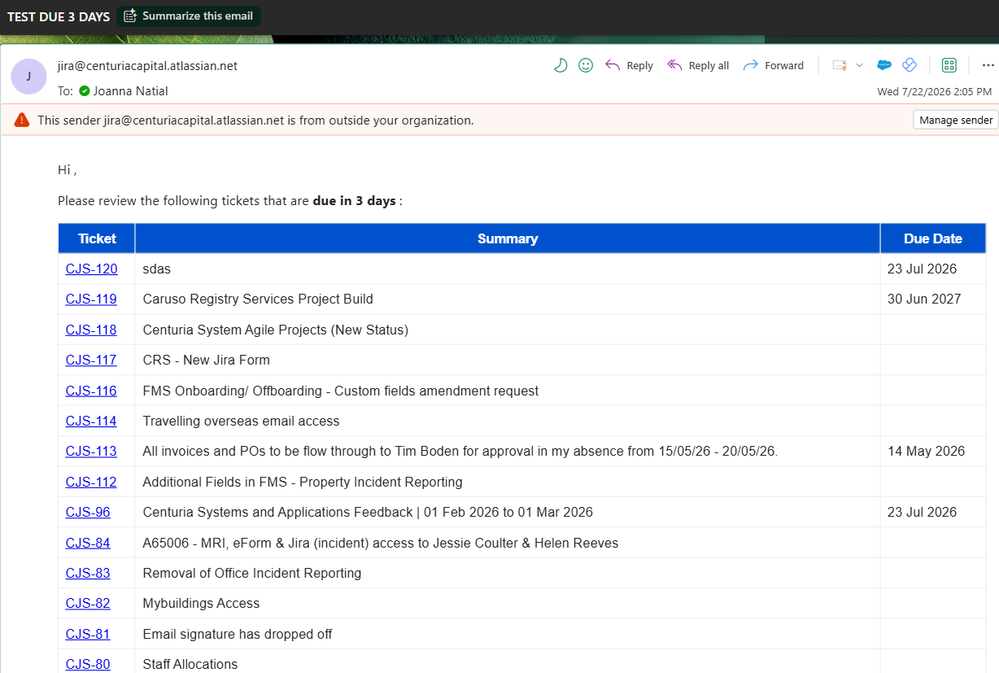The image size is (999, 673).
Task: Open ticket link CJS-114
Action: point(91,421)
